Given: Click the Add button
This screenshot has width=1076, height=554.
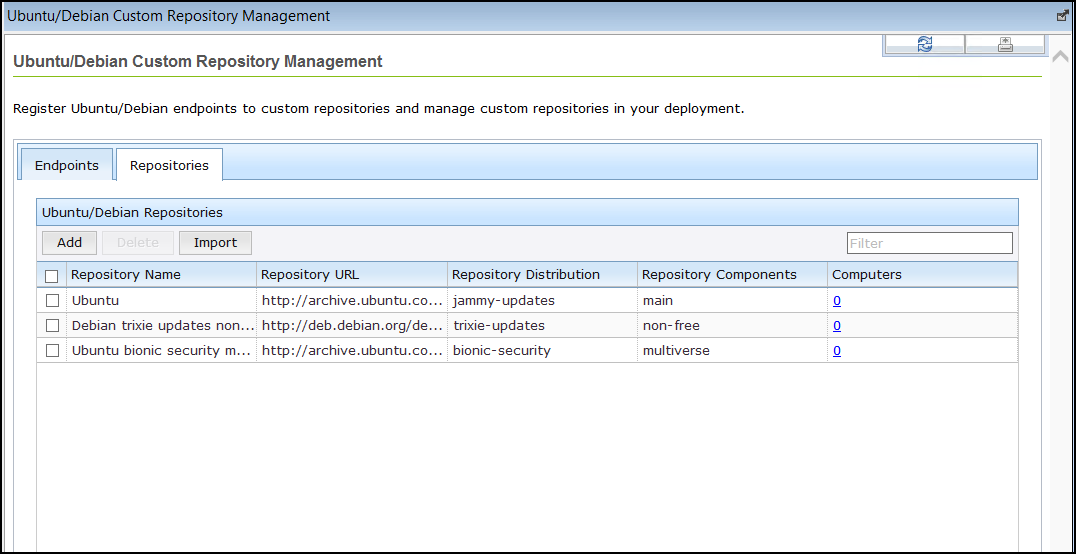Looking at the screenshot, I should [x=69, y=242].
